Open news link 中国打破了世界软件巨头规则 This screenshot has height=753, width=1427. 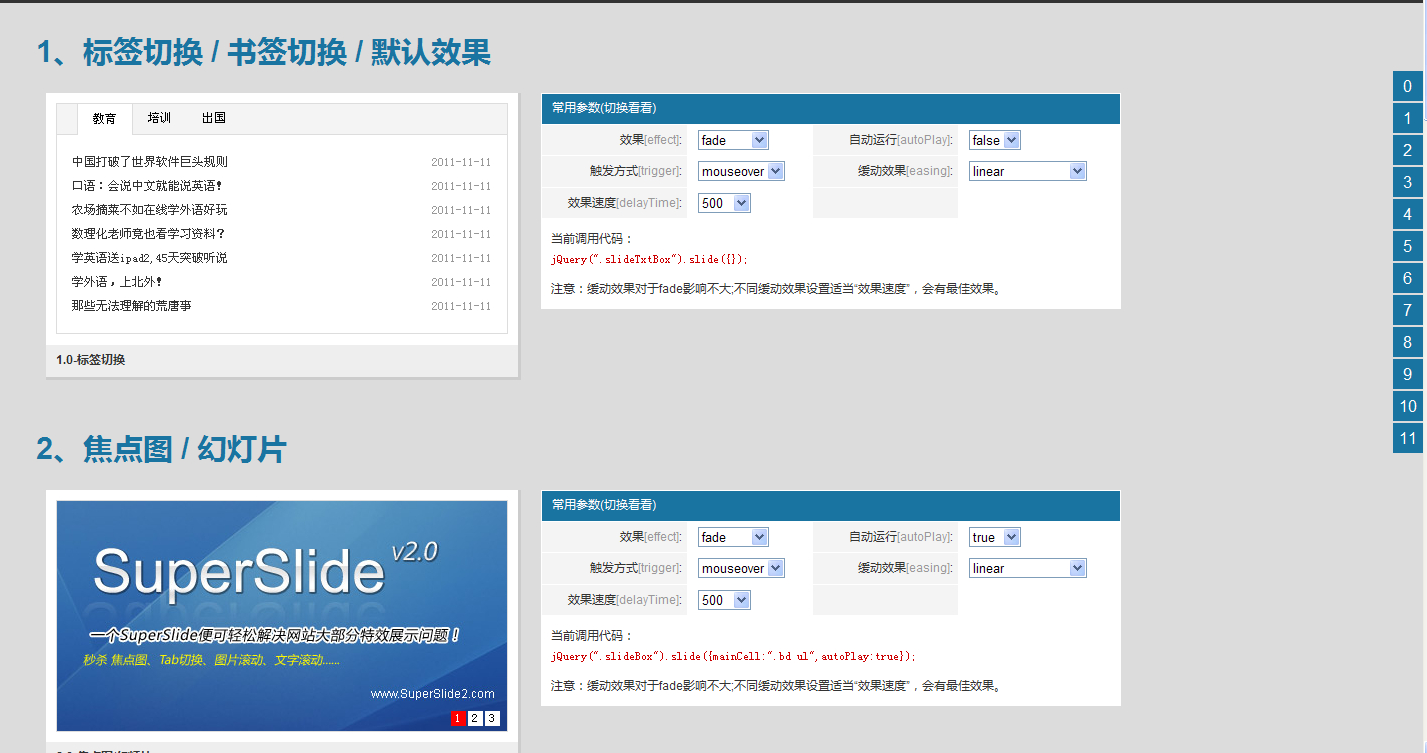[x=150, y=162]
